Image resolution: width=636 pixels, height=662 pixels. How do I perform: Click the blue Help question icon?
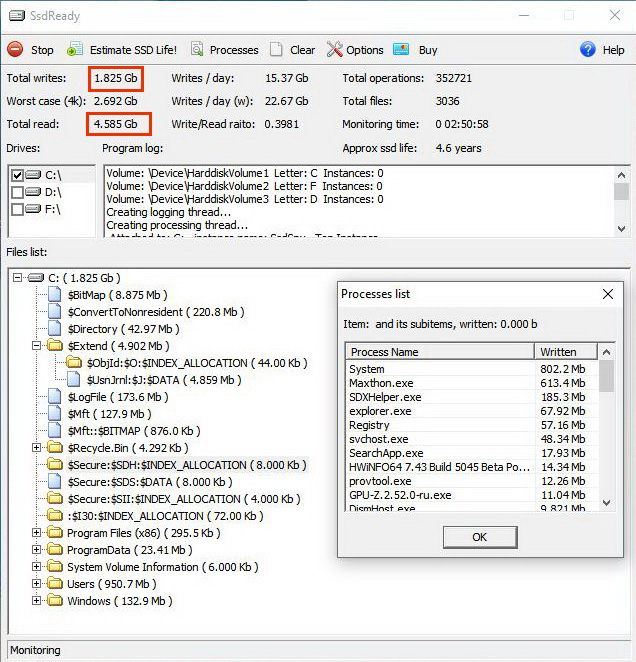587,50
